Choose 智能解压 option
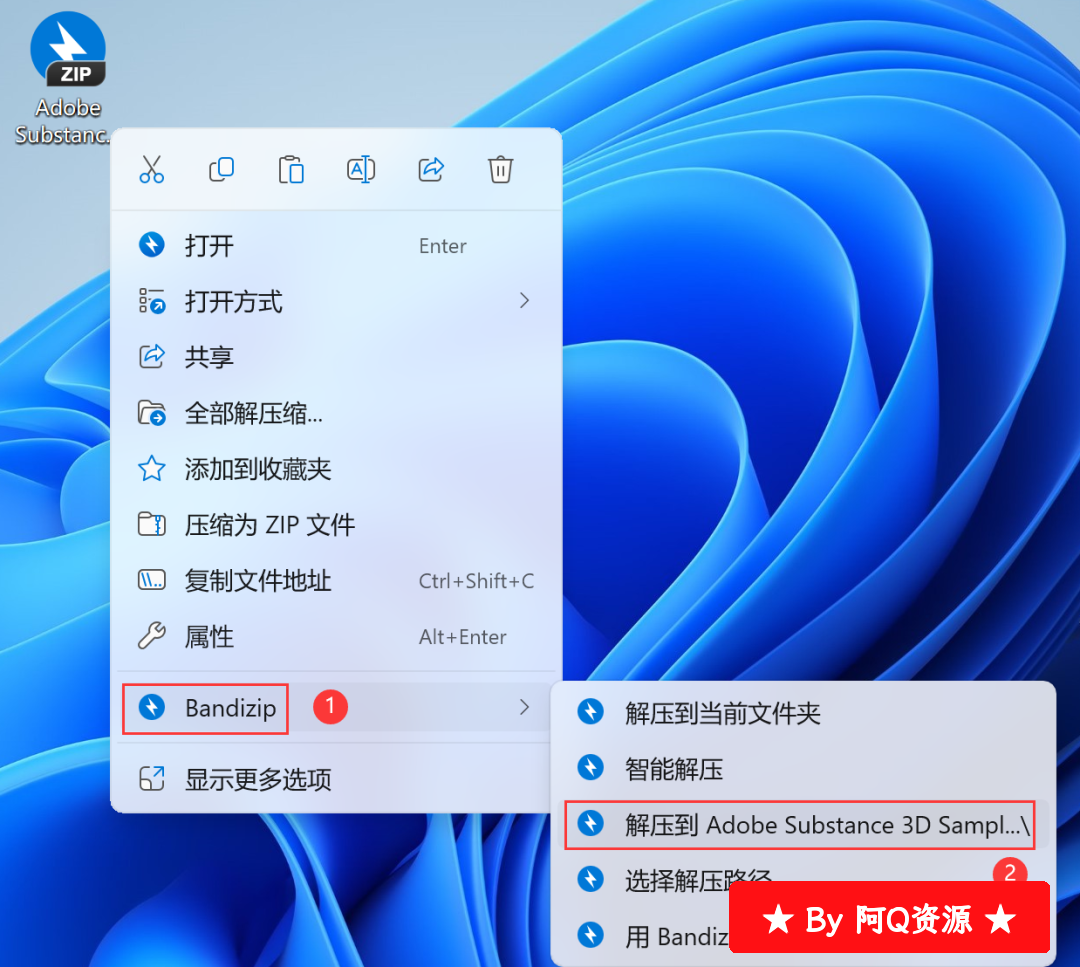Viewport: 1080px width, 967px height. (x=673, y=769)
